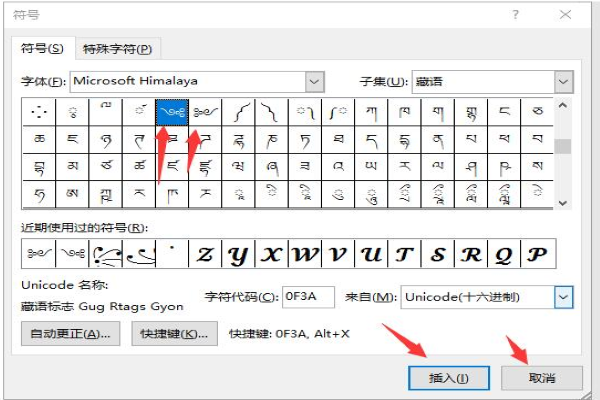Screen dimensions: 600x400
Task: Open the help question mark button
Action: coord(515,15)
